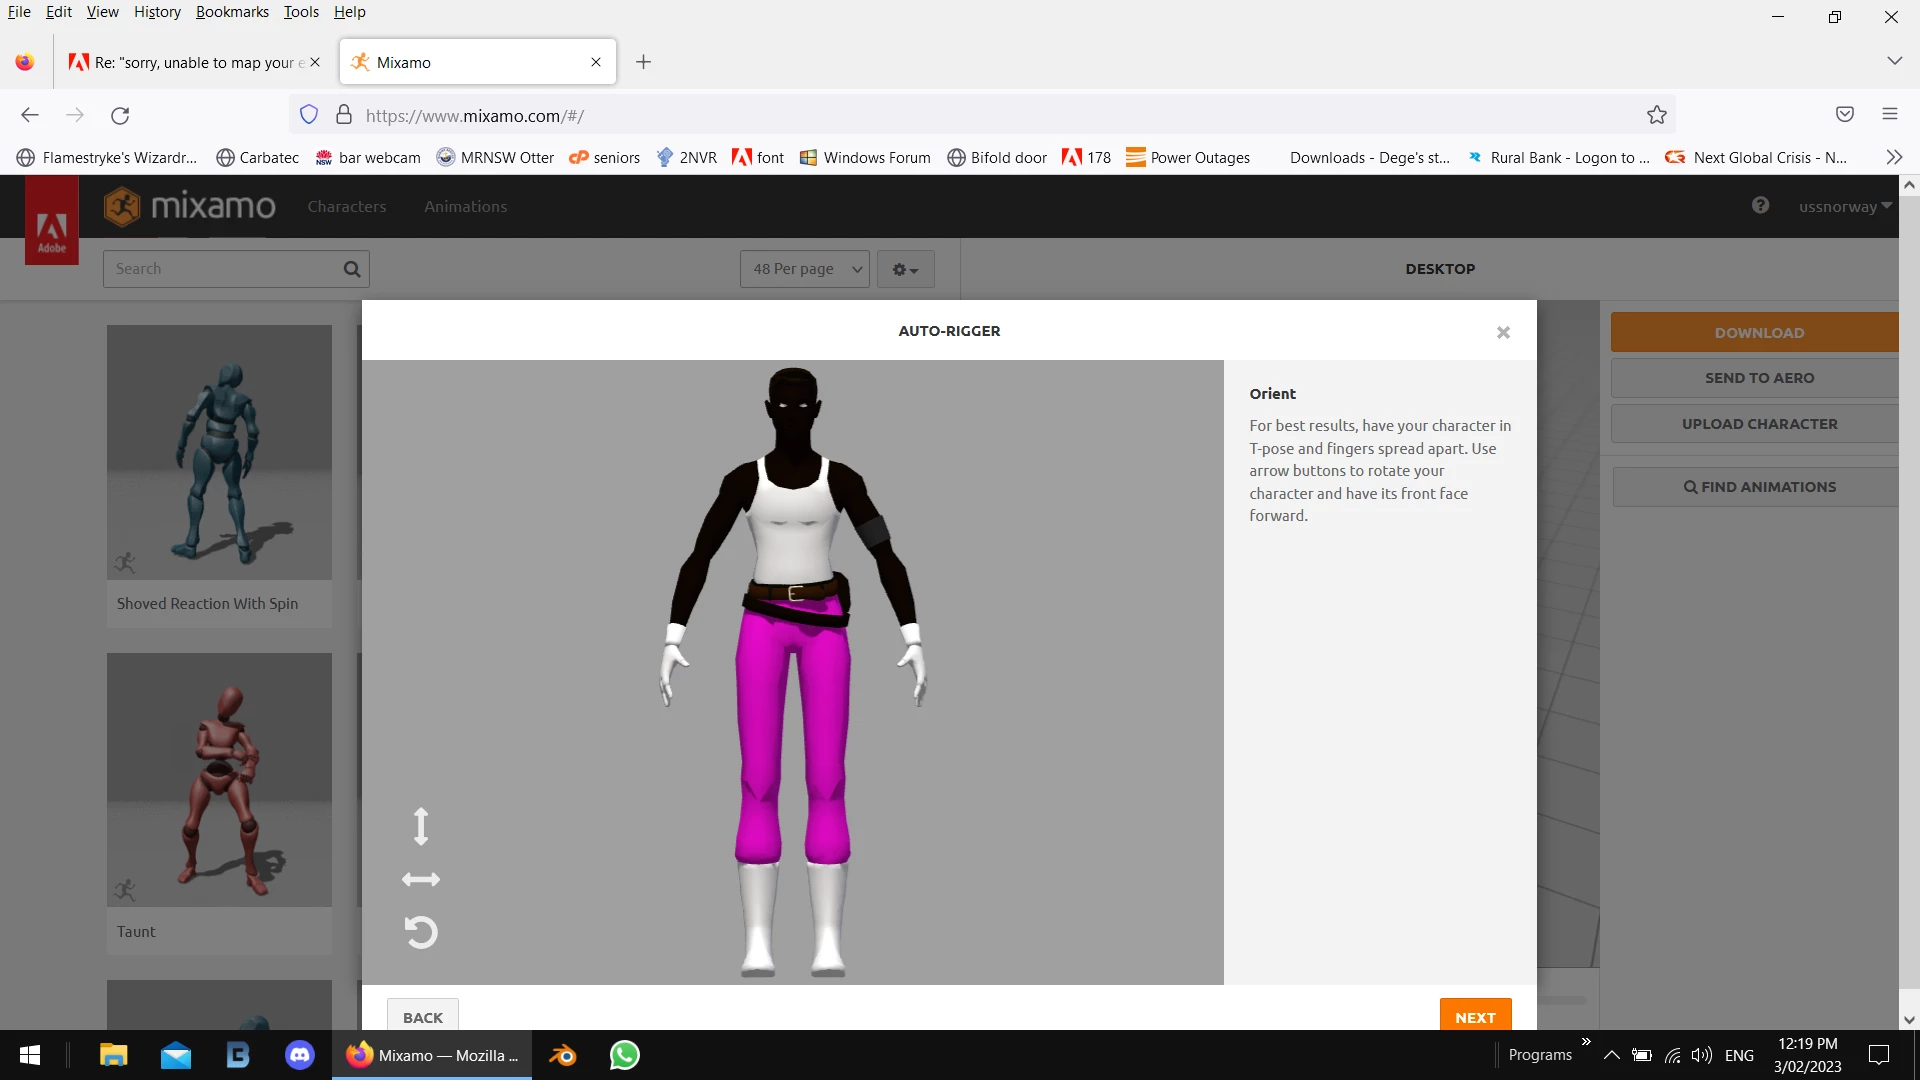Click the Adobe logo badge
The height and width of the screenshot is (1080, 1920).
[x=52, y=222]
